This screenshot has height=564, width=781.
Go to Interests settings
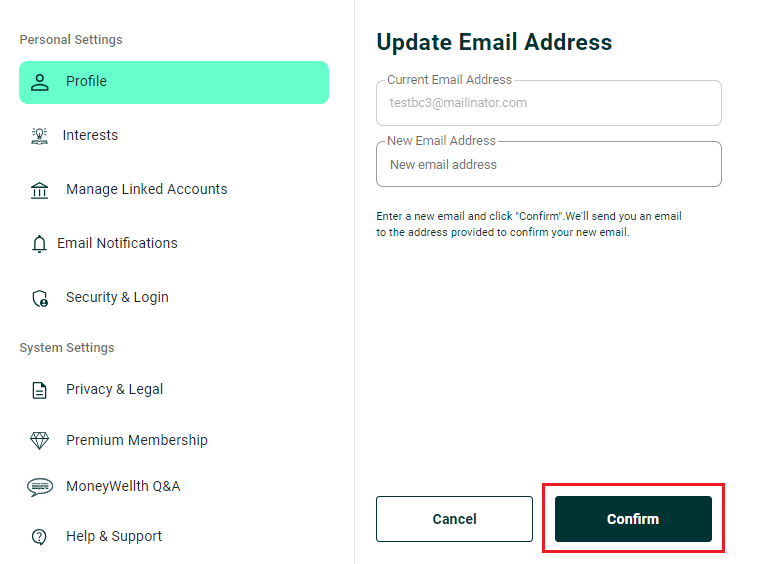90,136
